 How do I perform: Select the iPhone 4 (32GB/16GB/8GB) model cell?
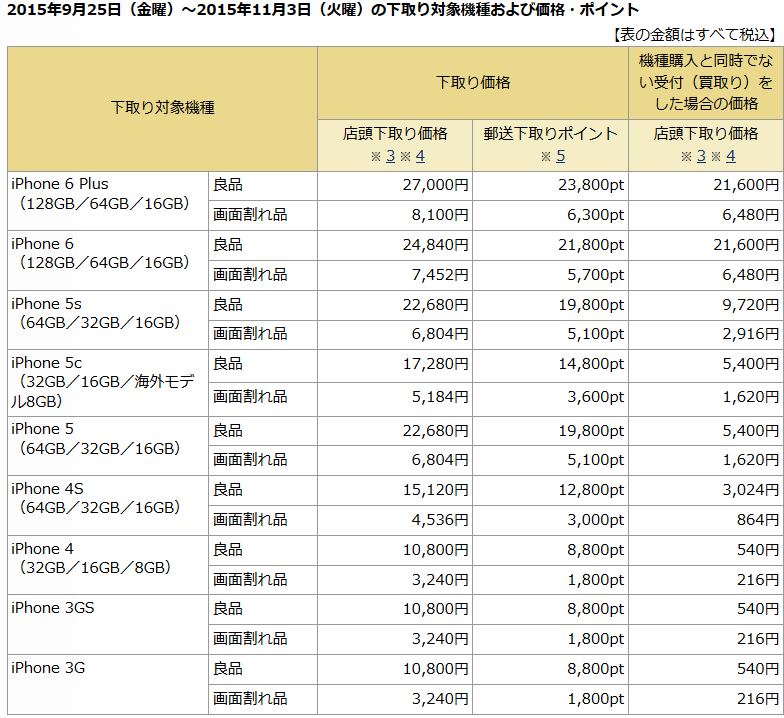click(x=108, y=565)
